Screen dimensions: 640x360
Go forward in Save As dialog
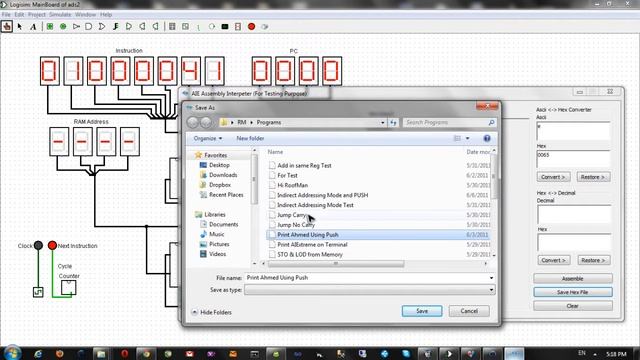(206, 122)
